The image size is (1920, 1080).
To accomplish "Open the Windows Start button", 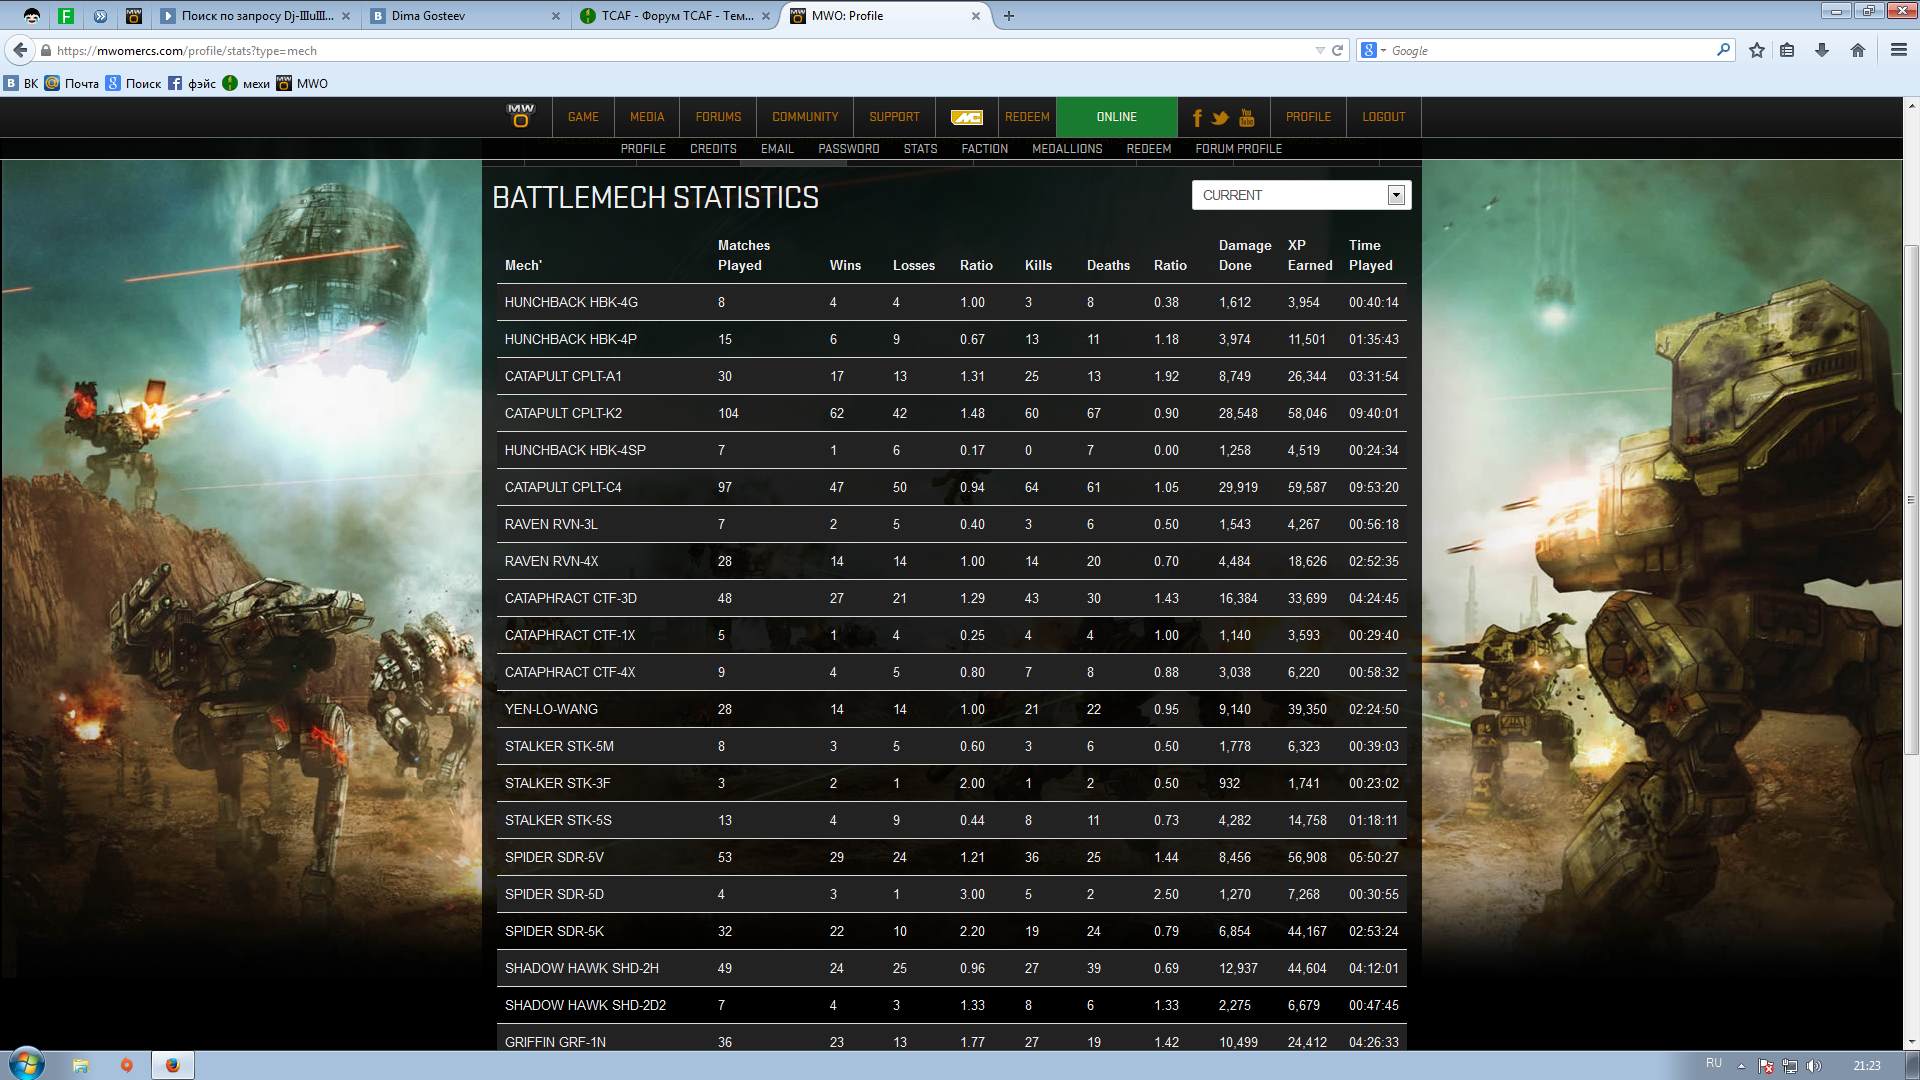I will (x=27, y=1064).
